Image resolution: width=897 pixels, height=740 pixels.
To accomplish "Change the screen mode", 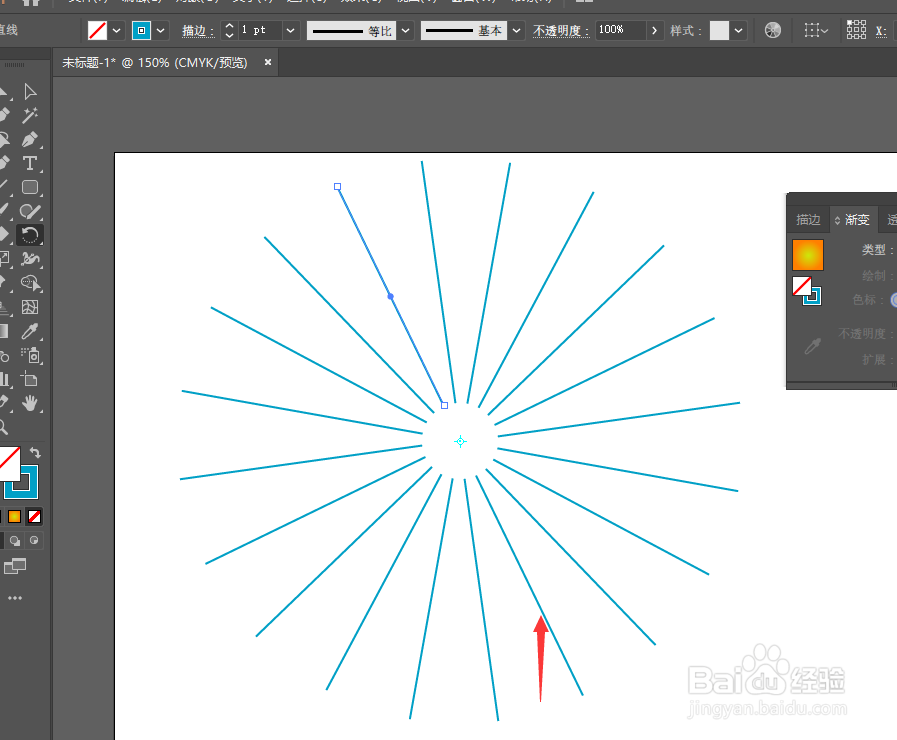I will (15, 566).
